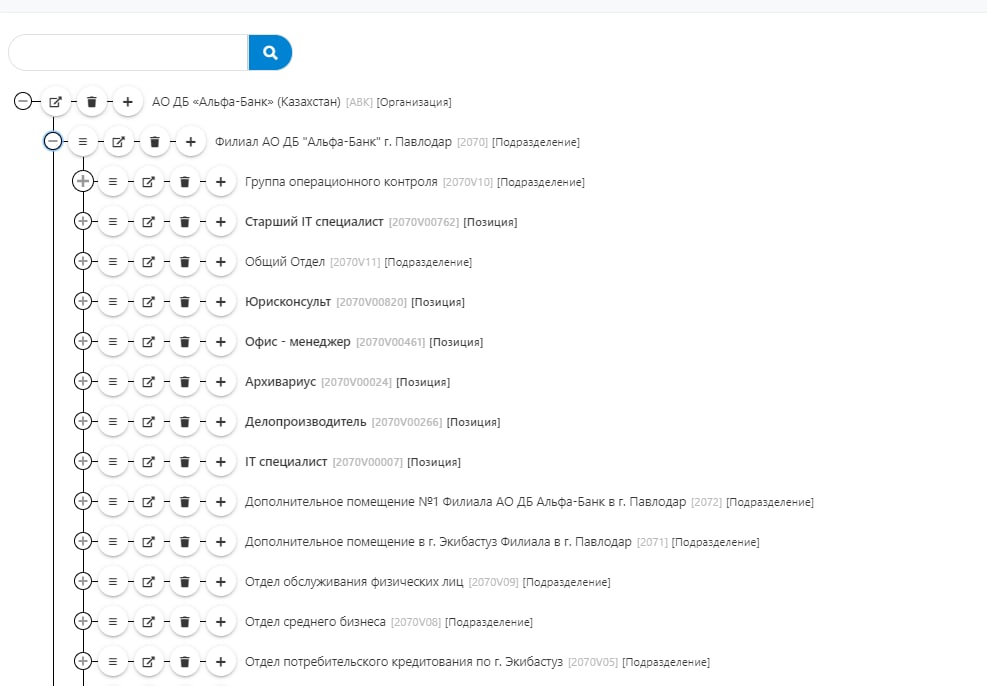This screenshot has height=686, width=987.
Task: Expand Юрисконсульт node
Action: coord(82,301)
